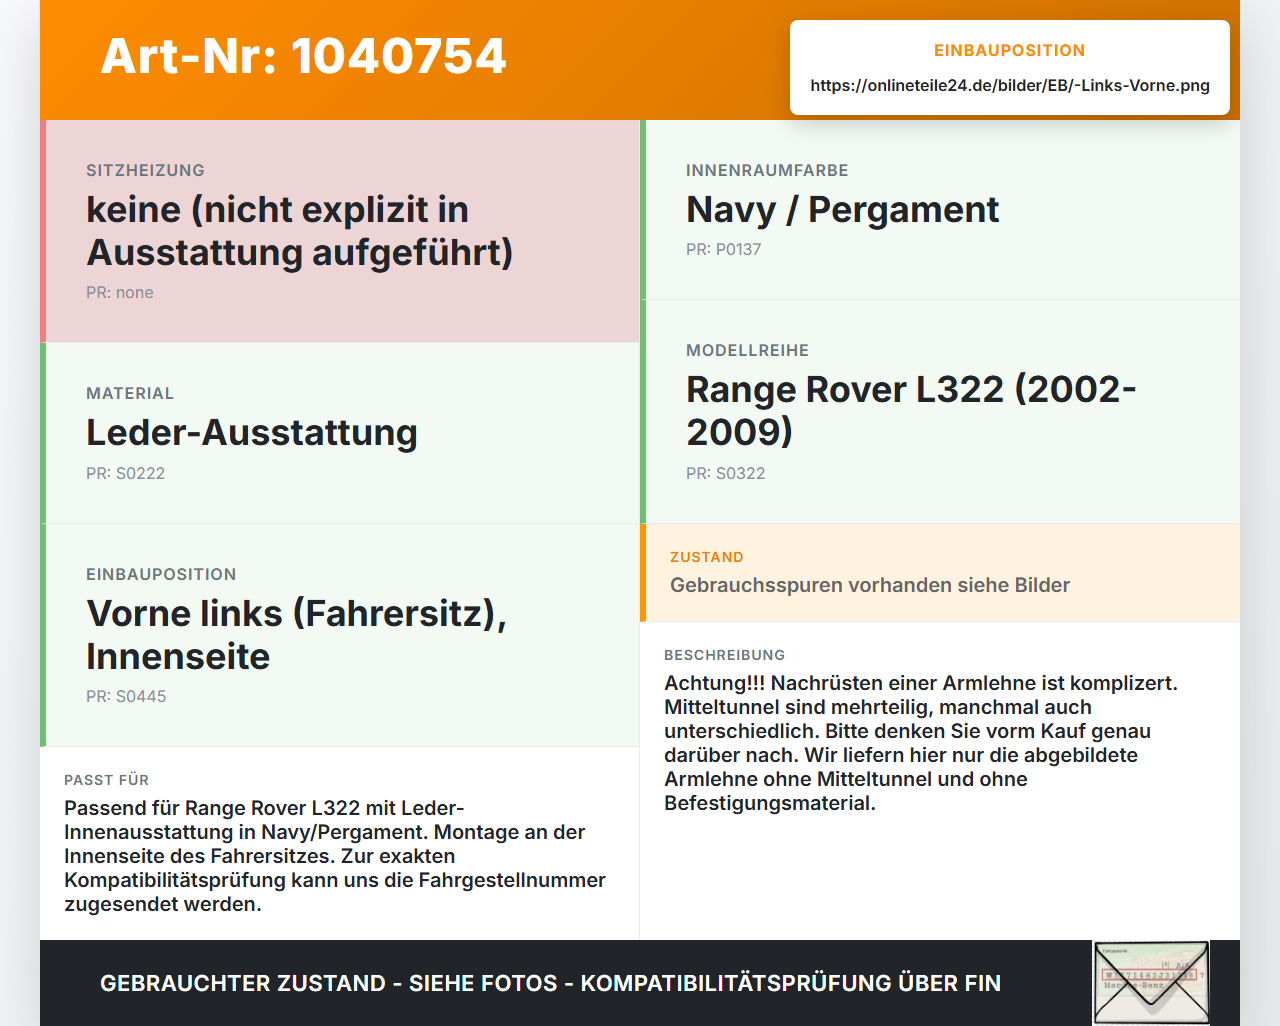Select the Art-Nr: 1040754 heading
The width and height of the screenshot is (1280, 1026).
303,56
